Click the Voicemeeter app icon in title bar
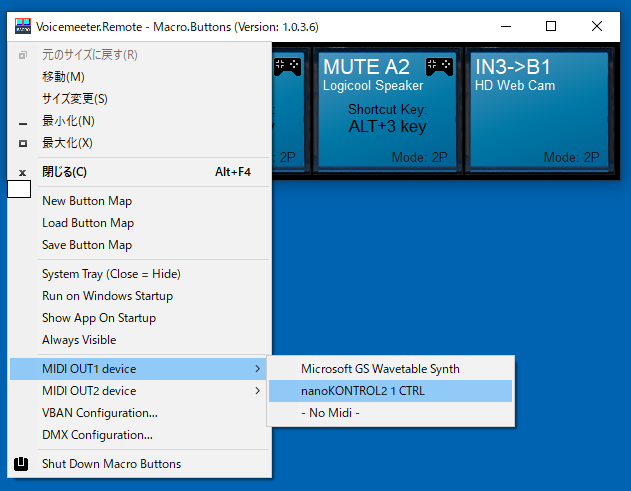Image resolution: width=631 pixels, height=491 pixels. coord(23,26)
